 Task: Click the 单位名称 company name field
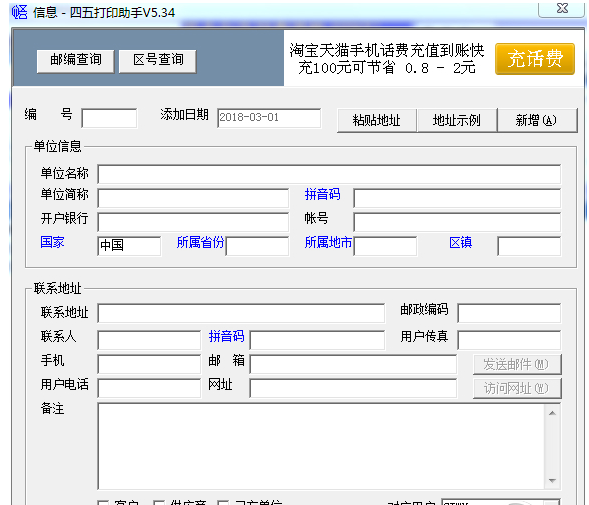tap(329, 174)
